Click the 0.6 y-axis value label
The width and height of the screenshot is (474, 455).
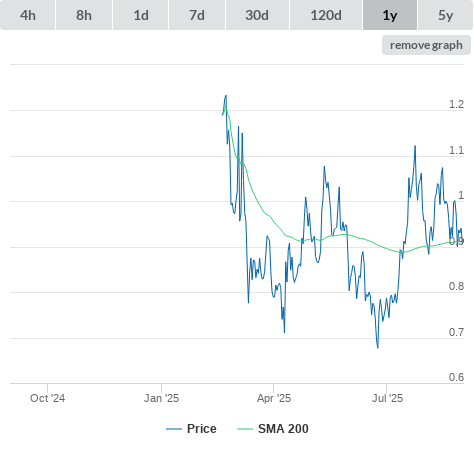pyautogui.click(x=456, y=377)
